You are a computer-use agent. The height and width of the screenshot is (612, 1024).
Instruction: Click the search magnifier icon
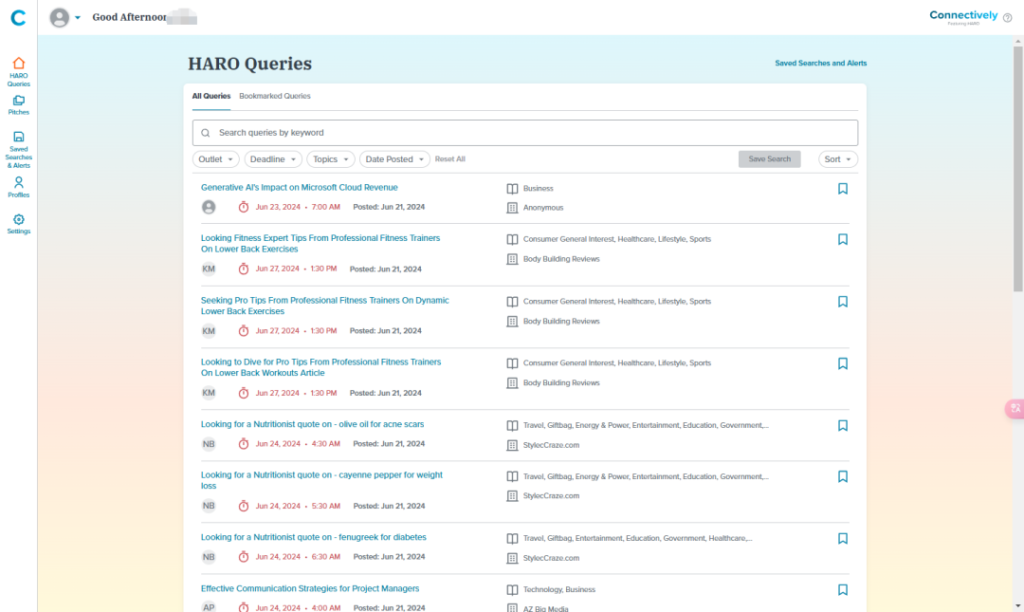[x=206, y=133]
